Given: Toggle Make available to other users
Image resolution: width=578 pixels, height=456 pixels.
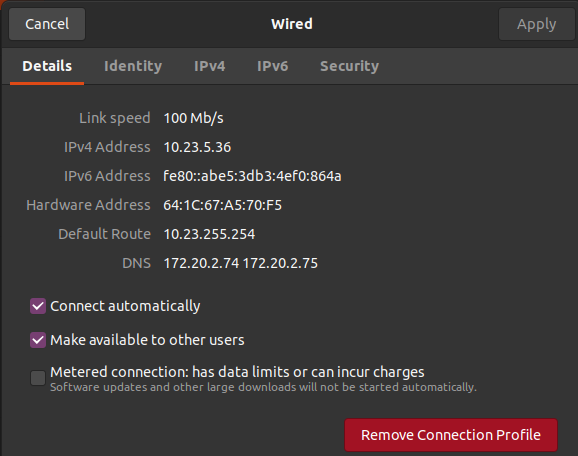Looking at the screenshot, I should 38,340.
